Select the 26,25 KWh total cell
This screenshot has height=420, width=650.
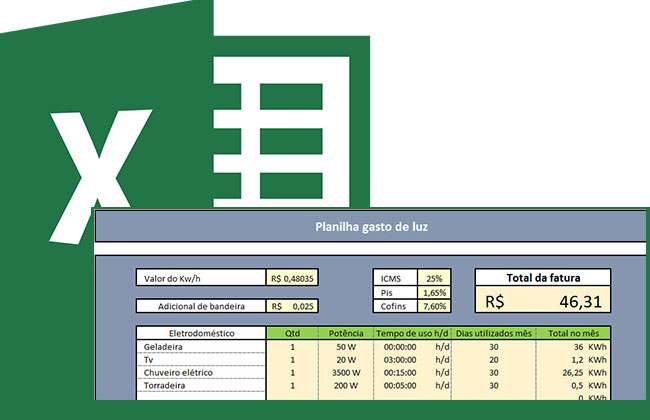click(573, 372)
